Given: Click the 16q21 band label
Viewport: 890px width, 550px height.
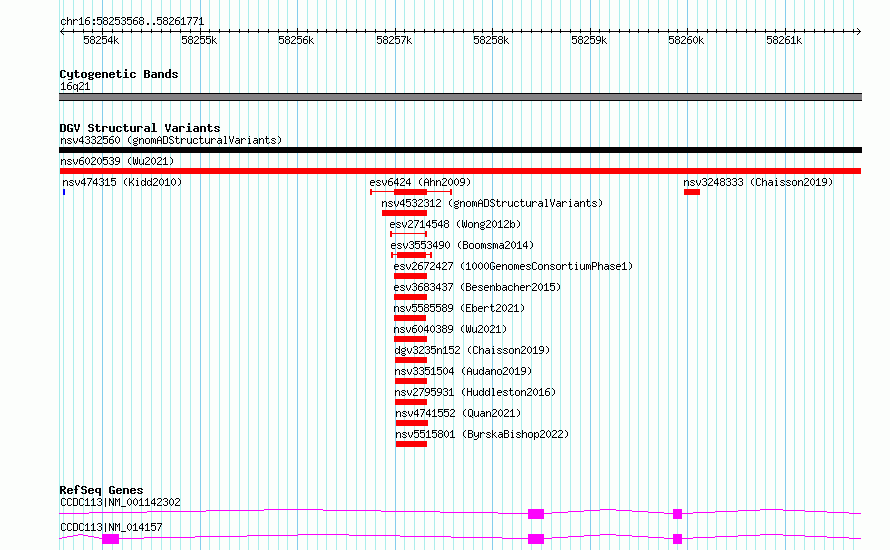Looking at the screenshot, I should [75, 86].
